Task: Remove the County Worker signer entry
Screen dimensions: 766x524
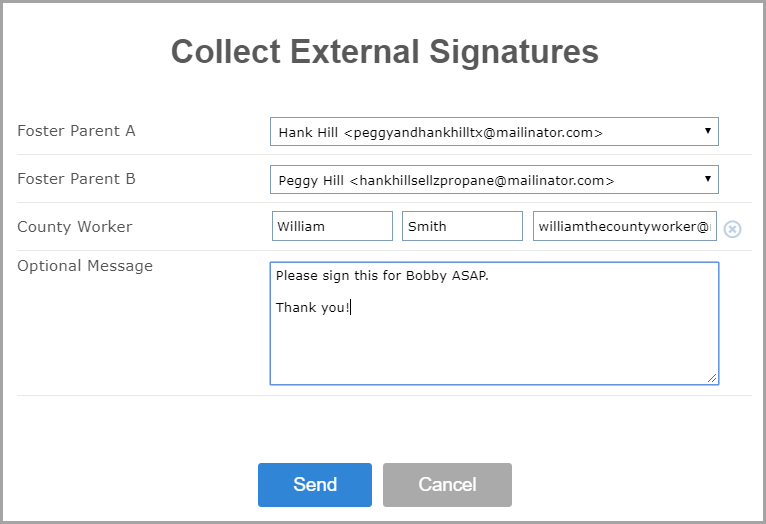Action: coord(732,229)
